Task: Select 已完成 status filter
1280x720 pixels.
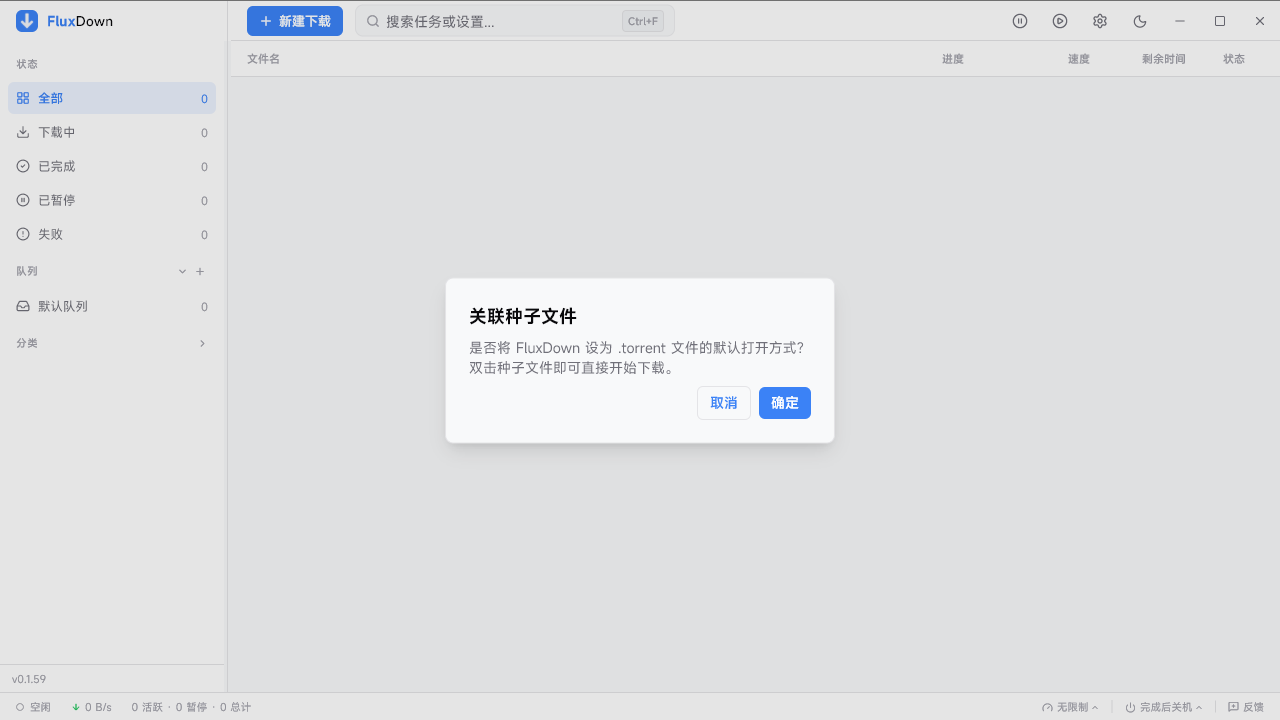Action: tap(112, 166)
